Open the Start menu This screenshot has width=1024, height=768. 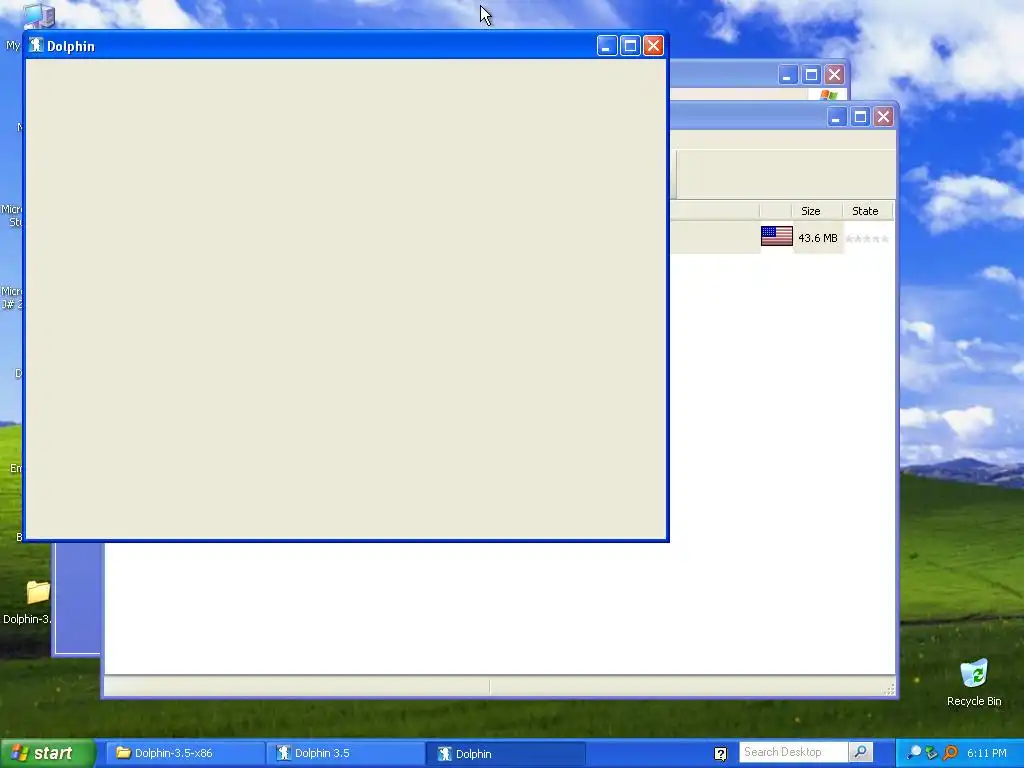click(x=48, y=753)
